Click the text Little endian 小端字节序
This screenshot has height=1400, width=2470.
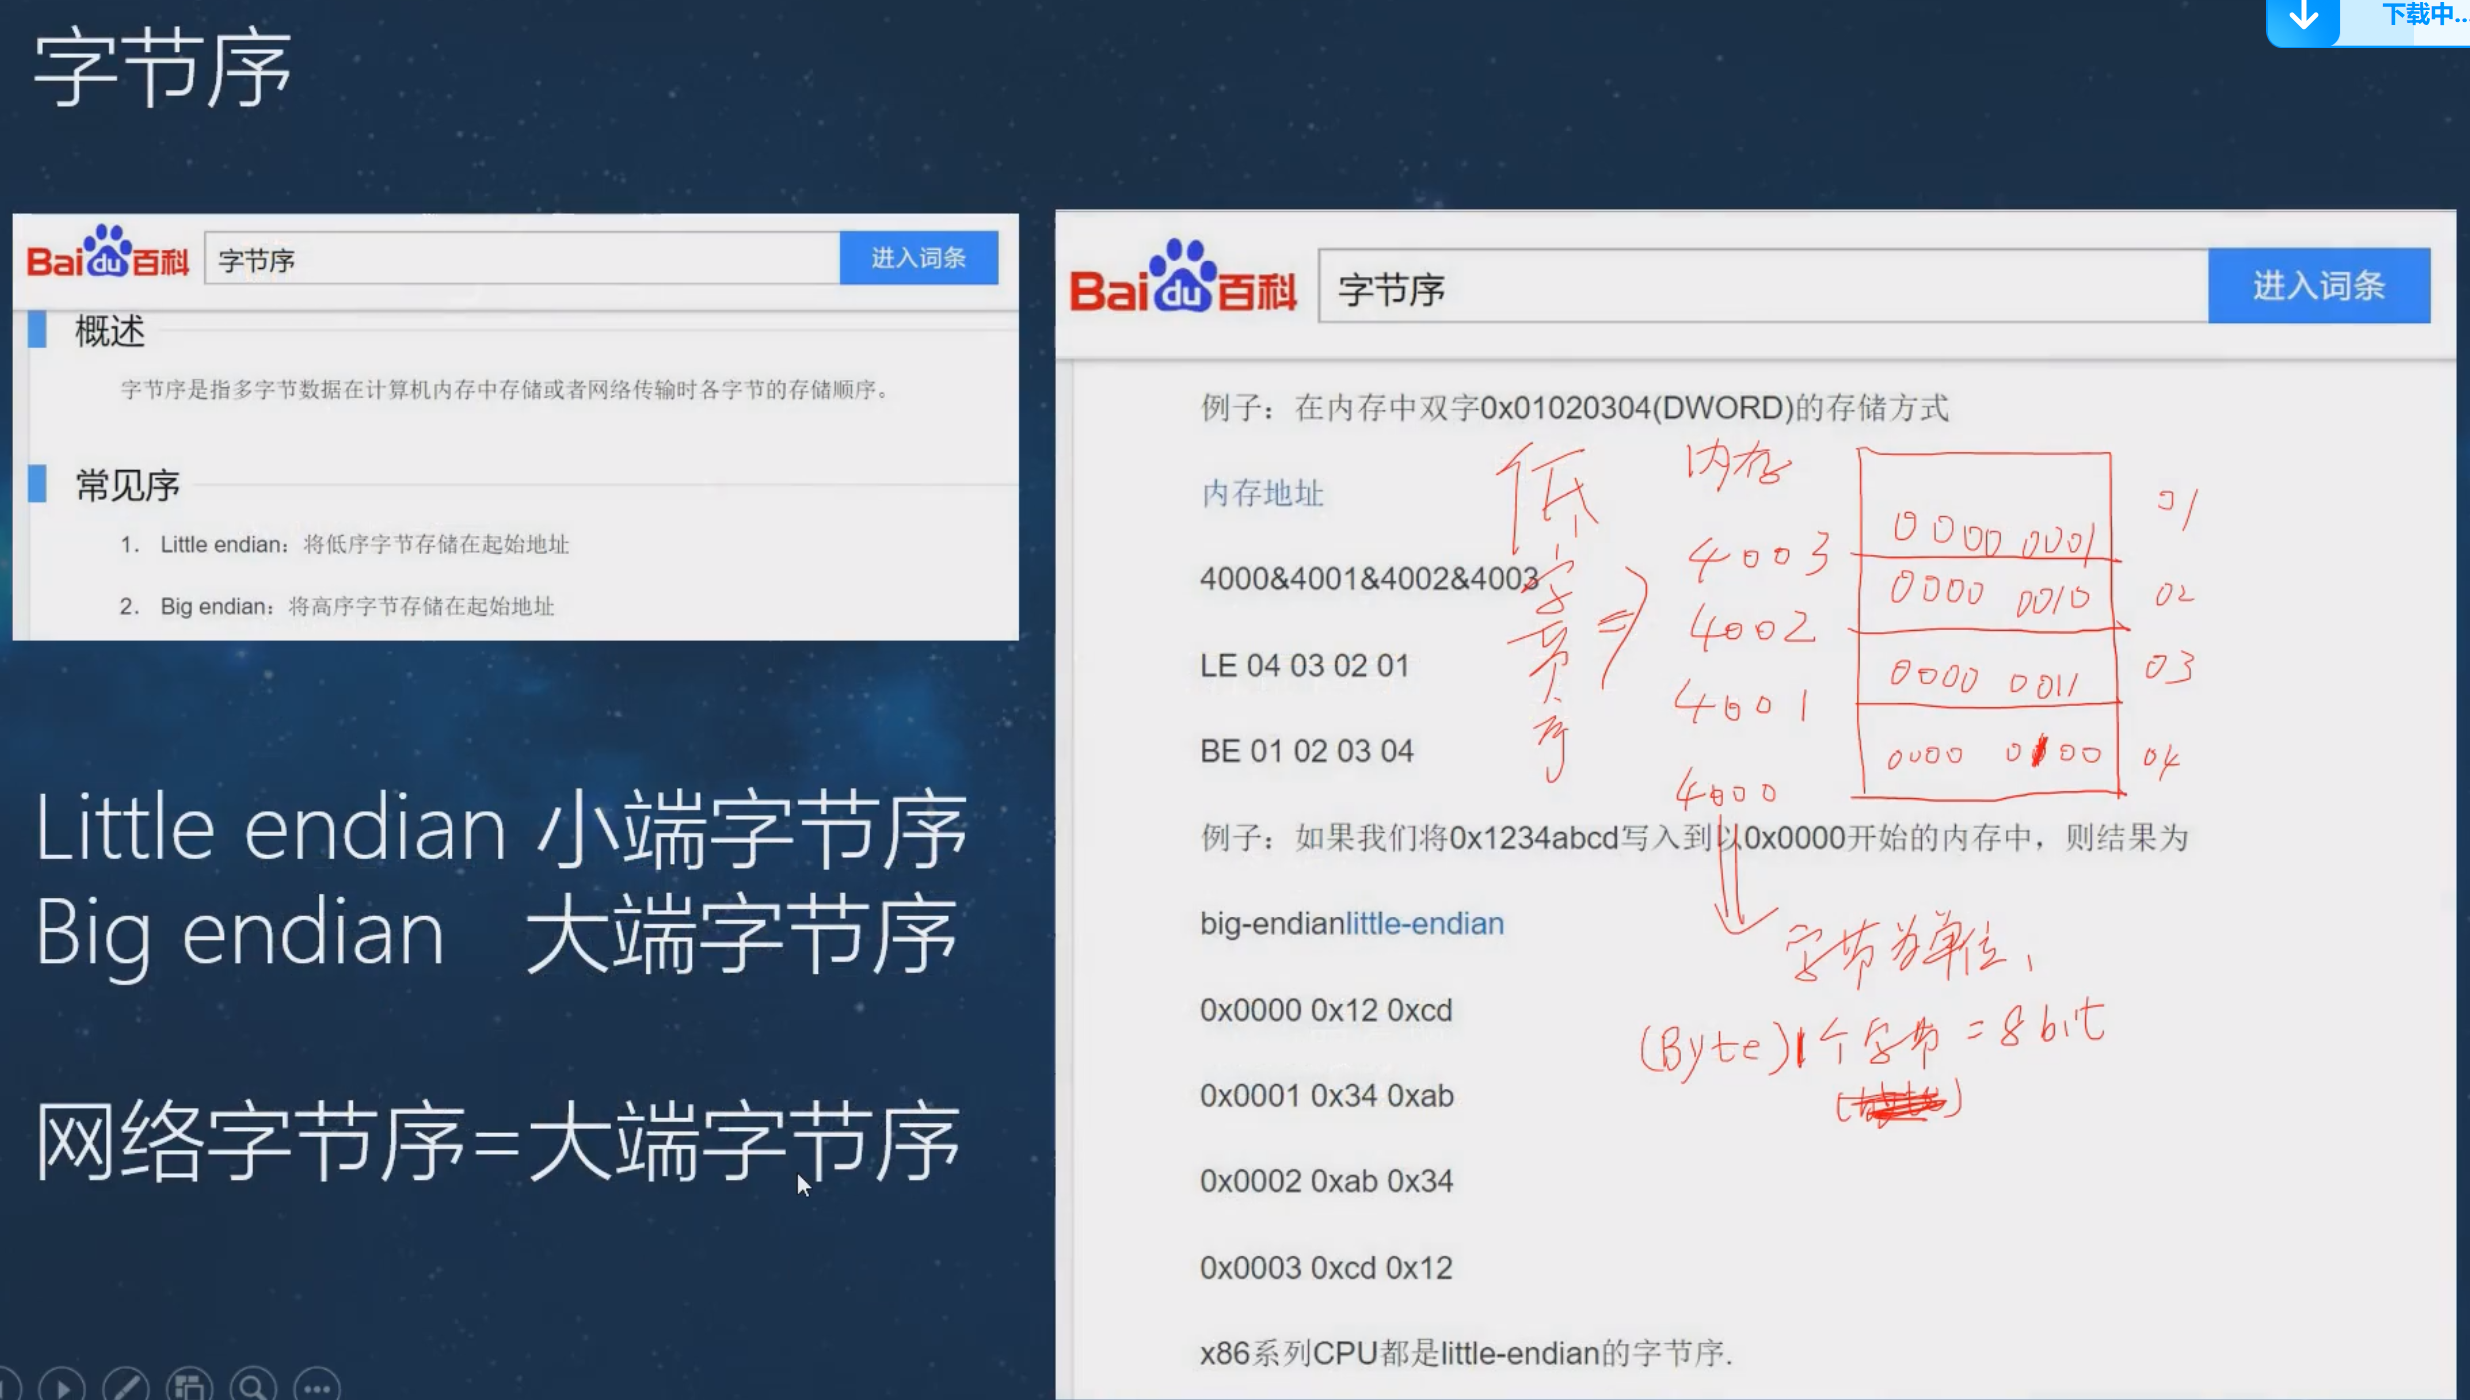[502, 830]
